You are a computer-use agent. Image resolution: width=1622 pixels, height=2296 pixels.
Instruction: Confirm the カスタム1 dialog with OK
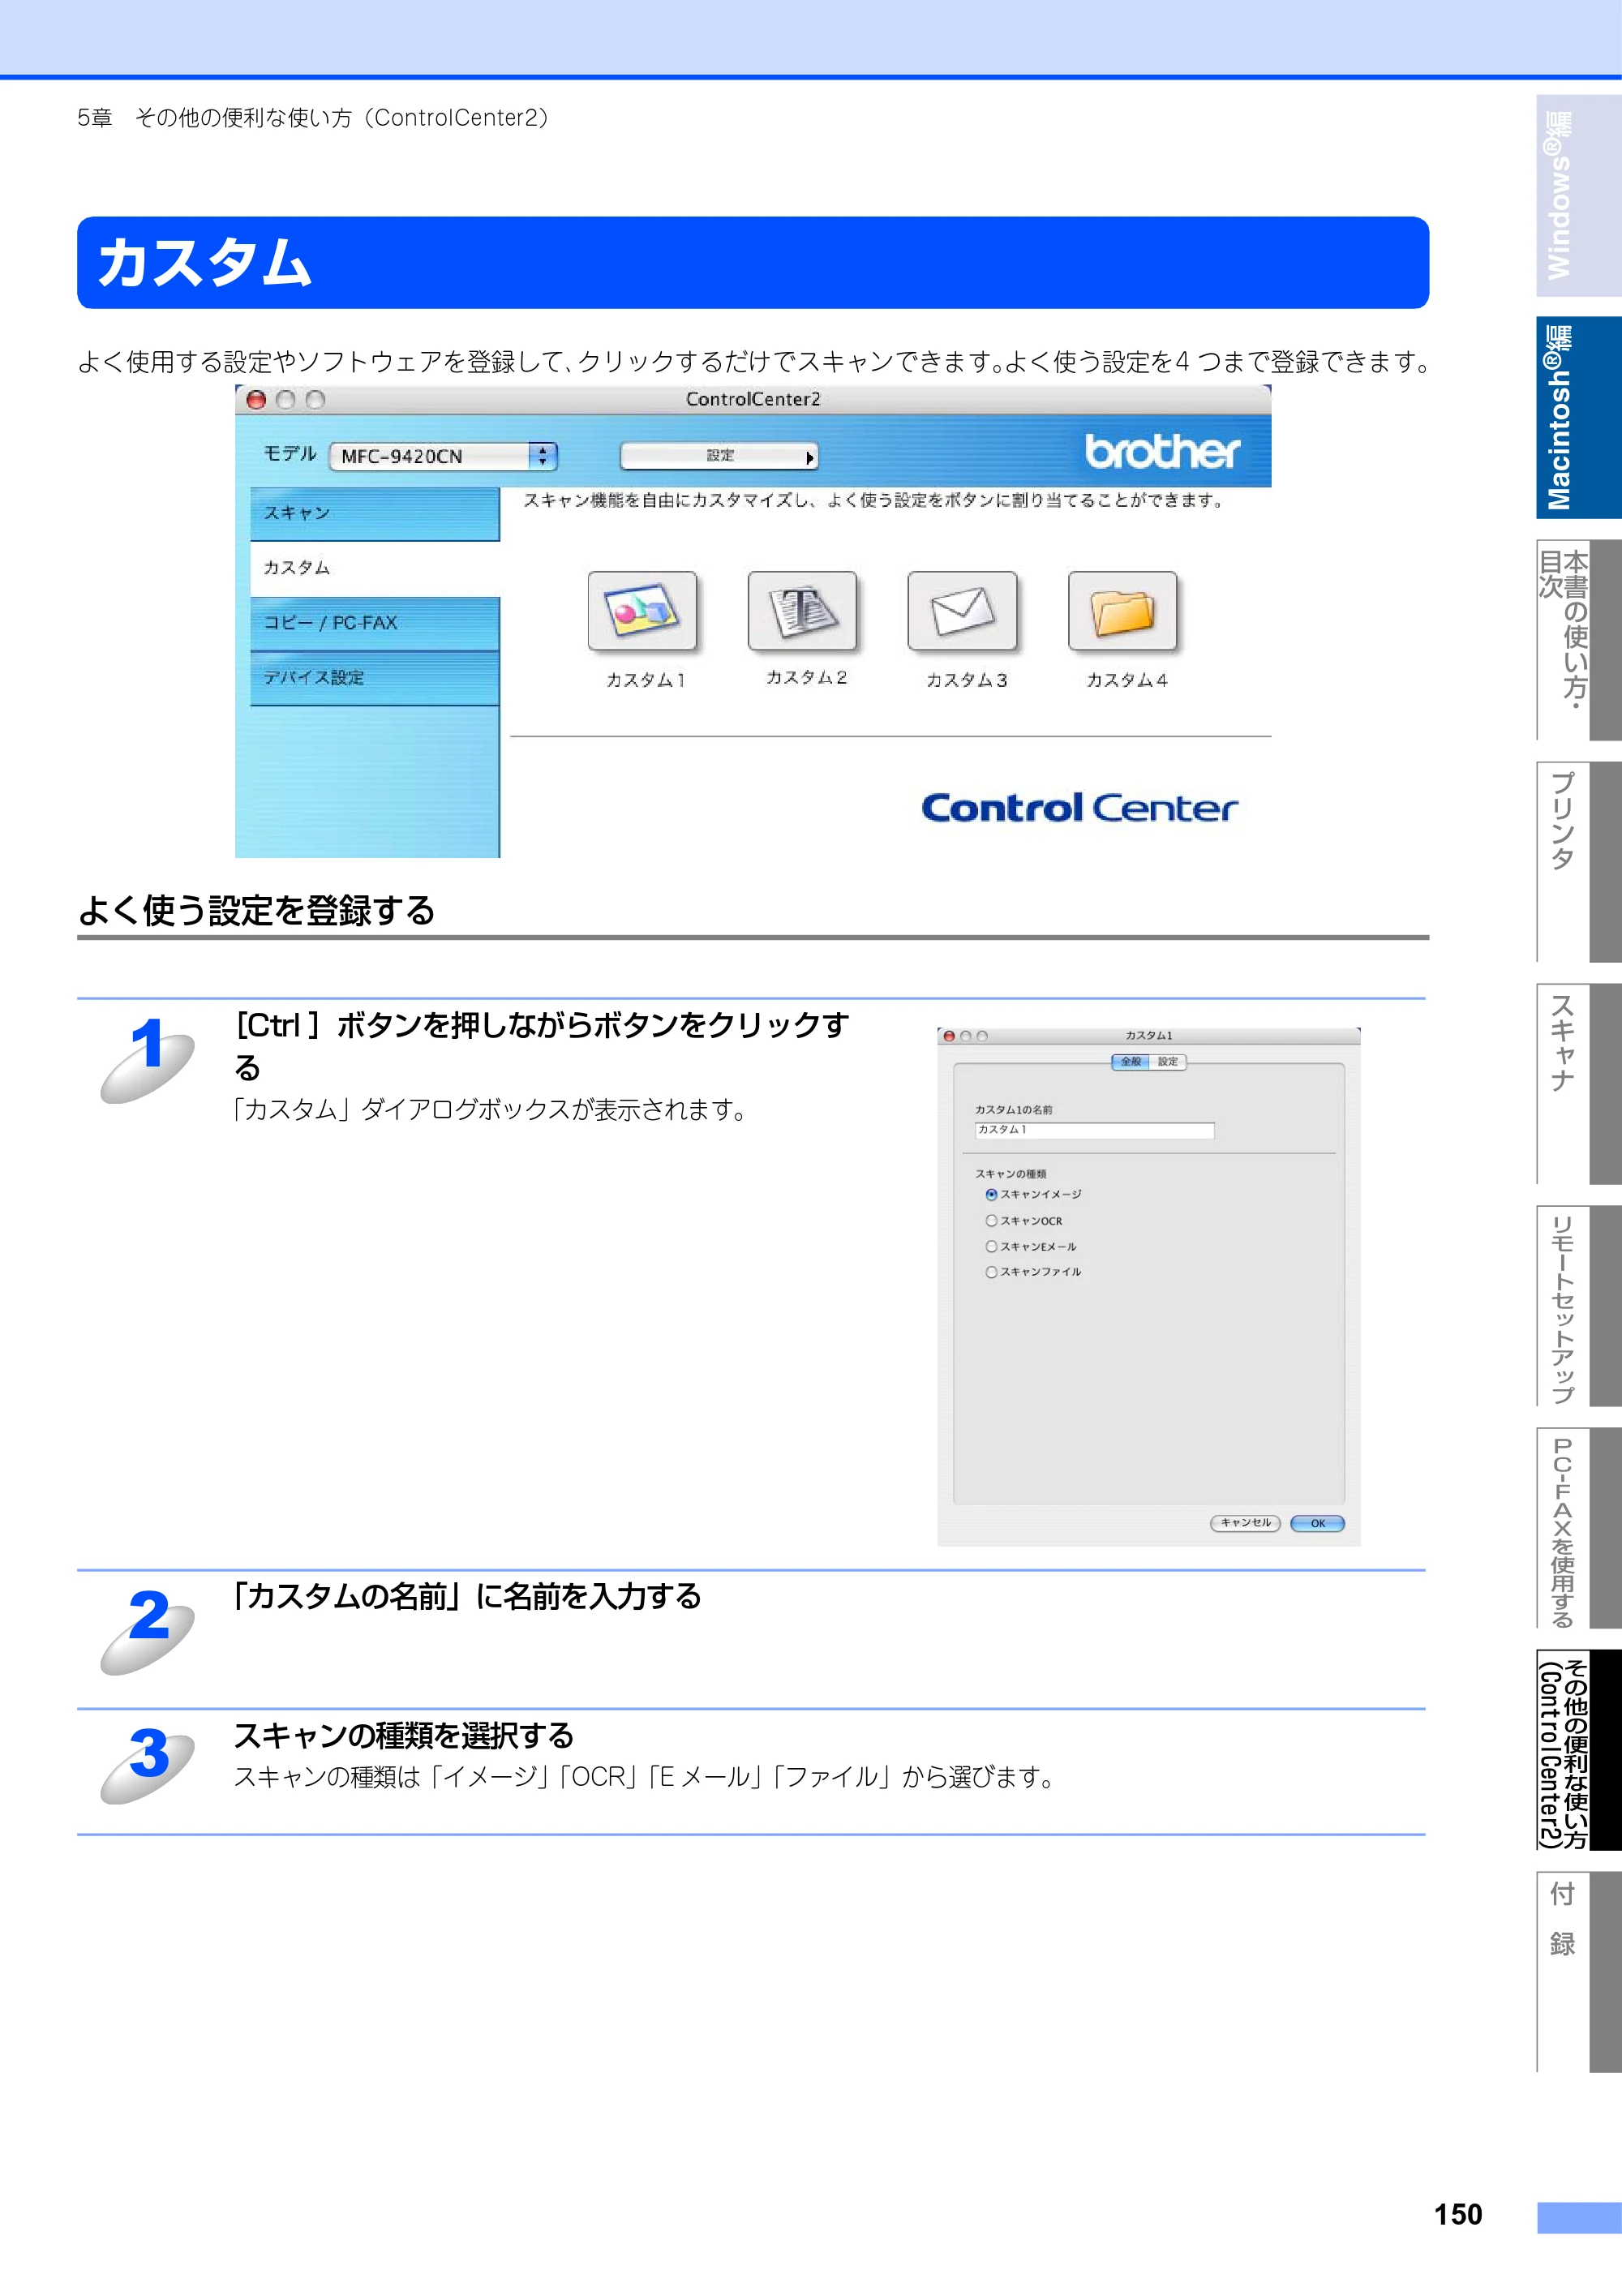(x=1317, y=1524)
